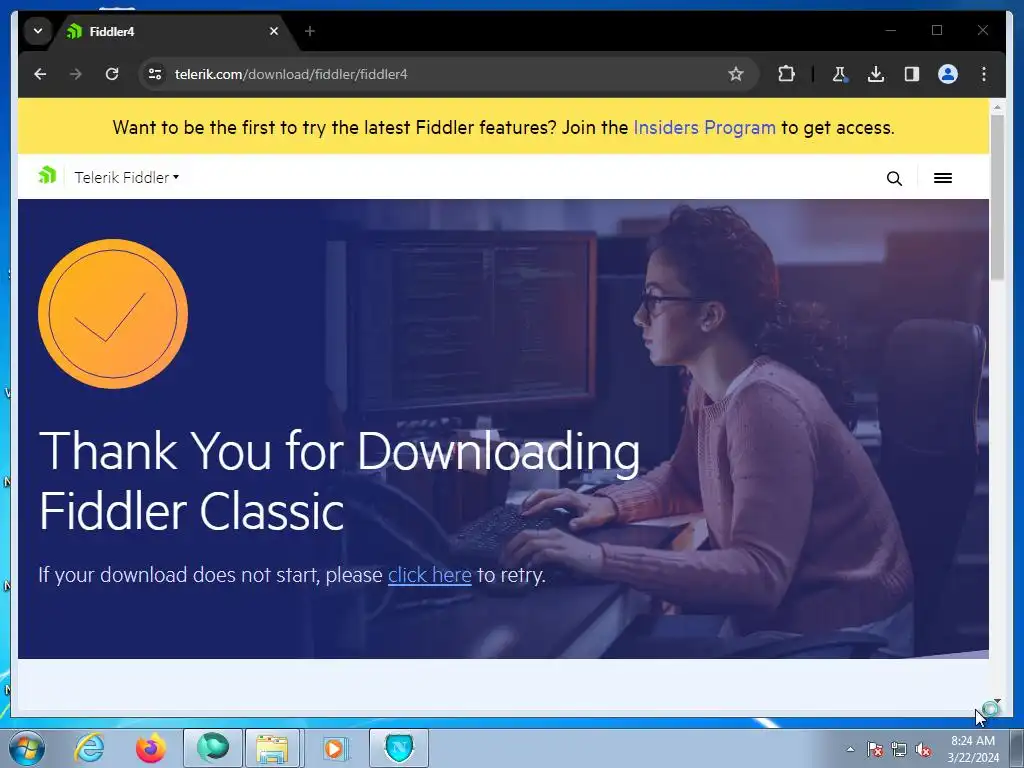Close the Fiddler4 tab
Screen dimensions: 1024x768
(x=274, y=31)
